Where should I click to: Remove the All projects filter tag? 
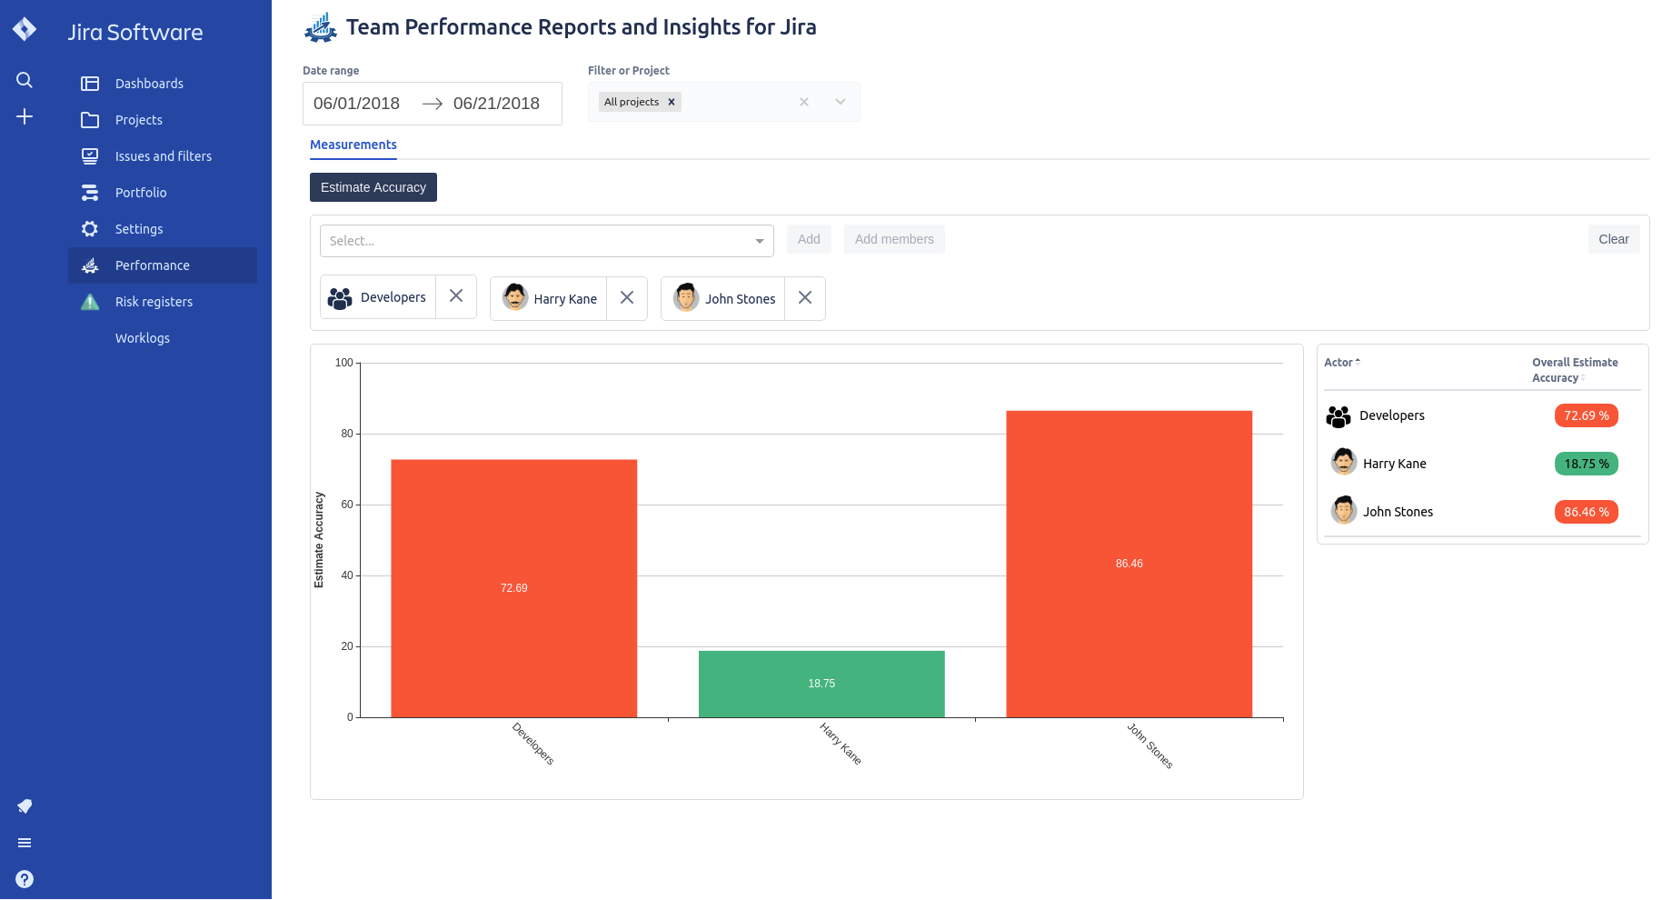[672, 102]
